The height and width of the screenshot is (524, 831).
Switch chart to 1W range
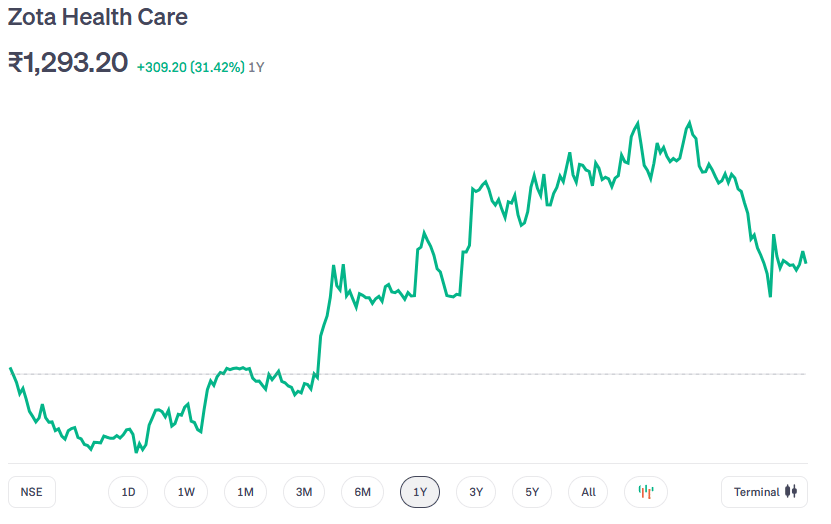coord(186,492)
